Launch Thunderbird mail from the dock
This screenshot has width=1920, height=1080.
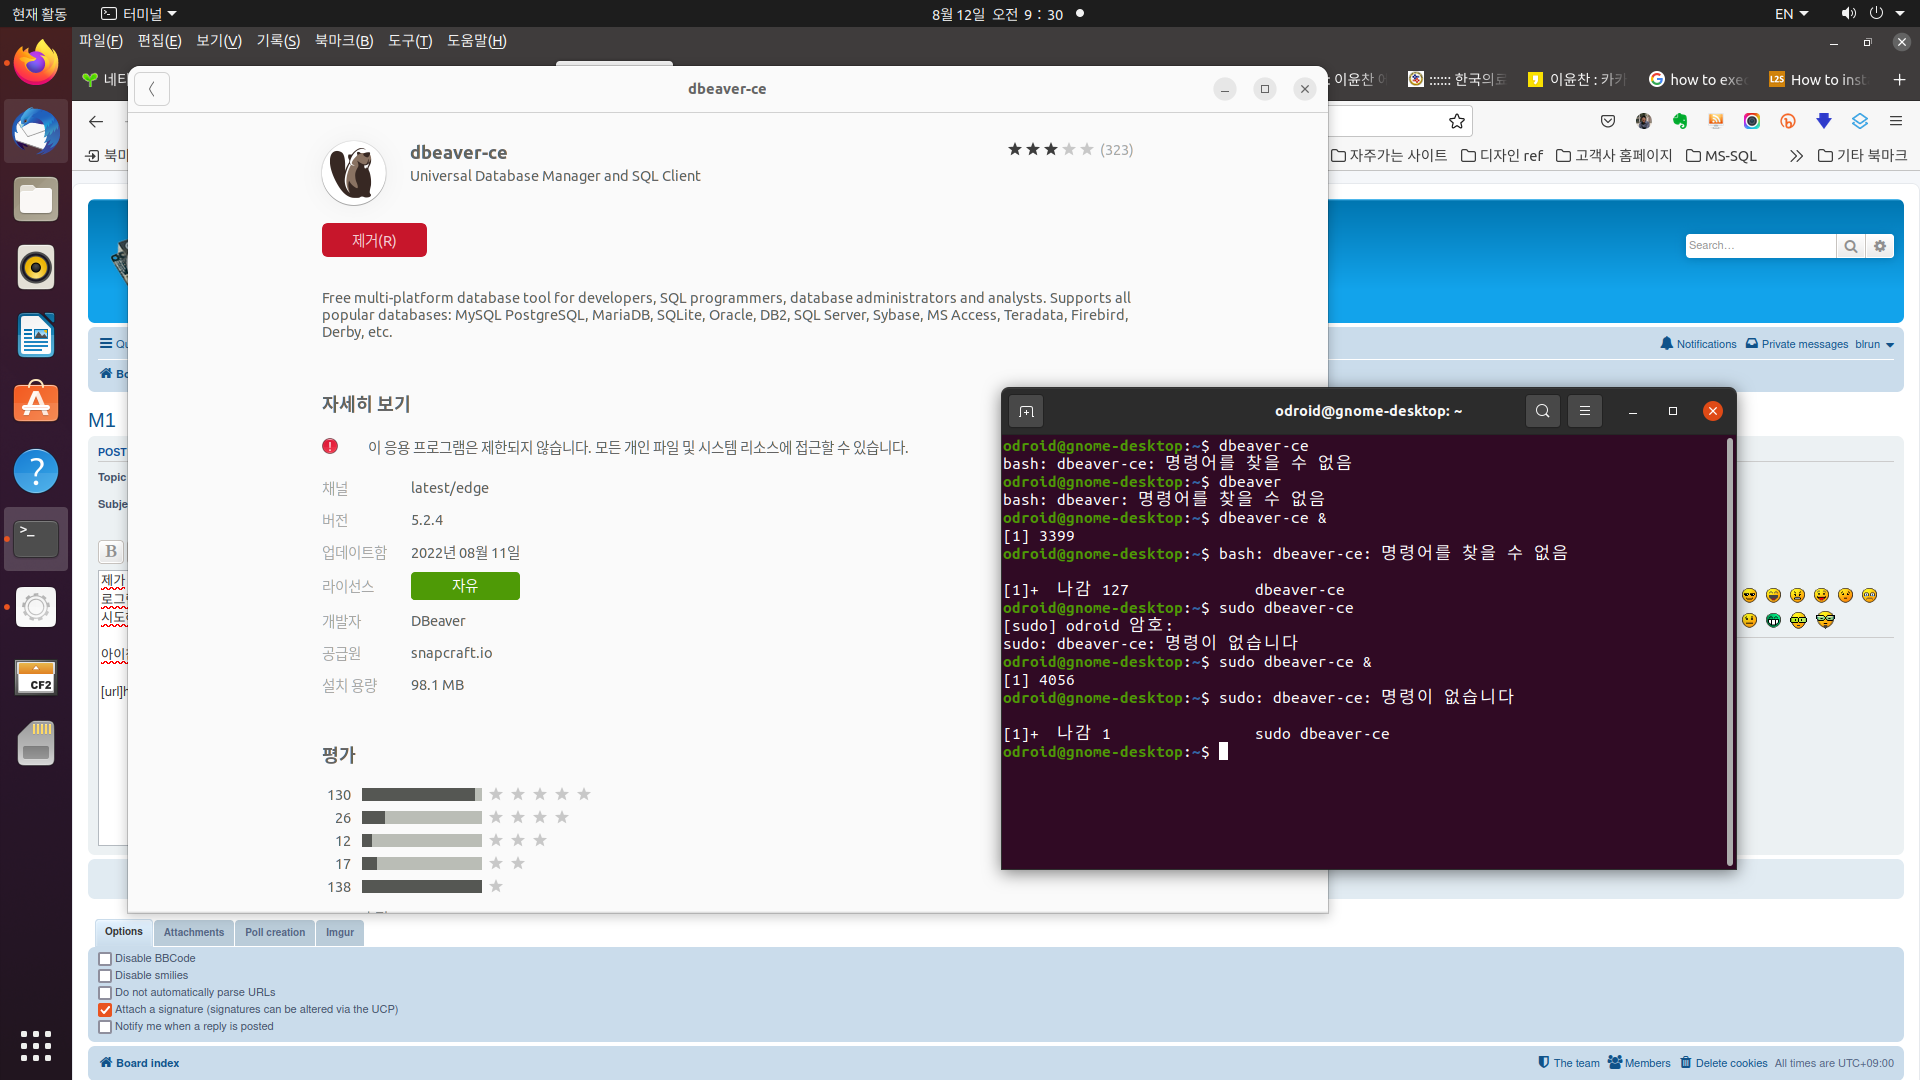click(x=36, y=131)
